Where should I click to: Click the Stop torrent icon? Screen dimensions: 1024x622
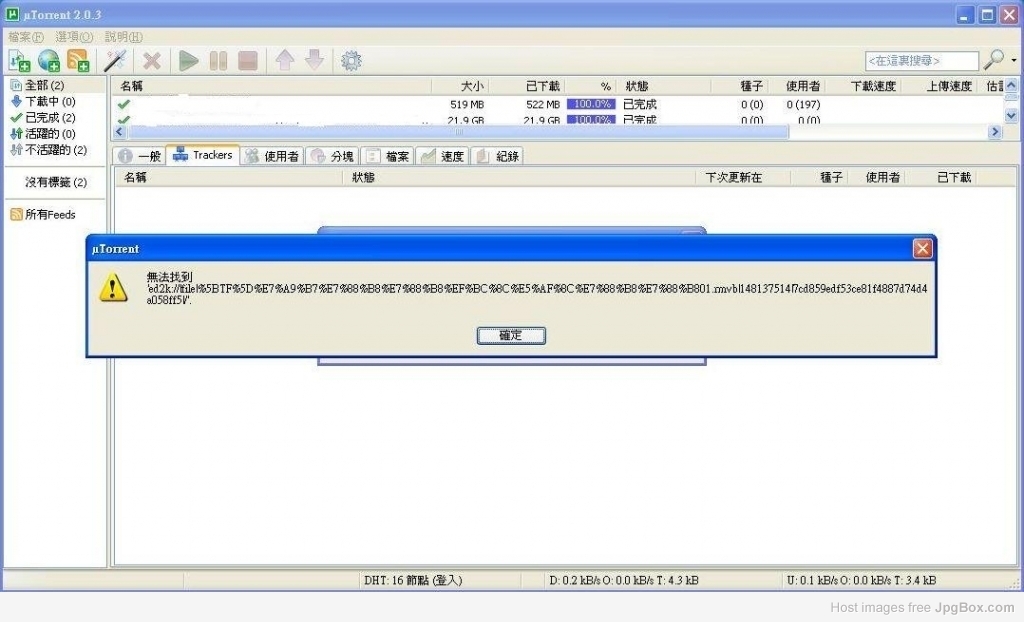pyautogui.click(x=248, y=61)
